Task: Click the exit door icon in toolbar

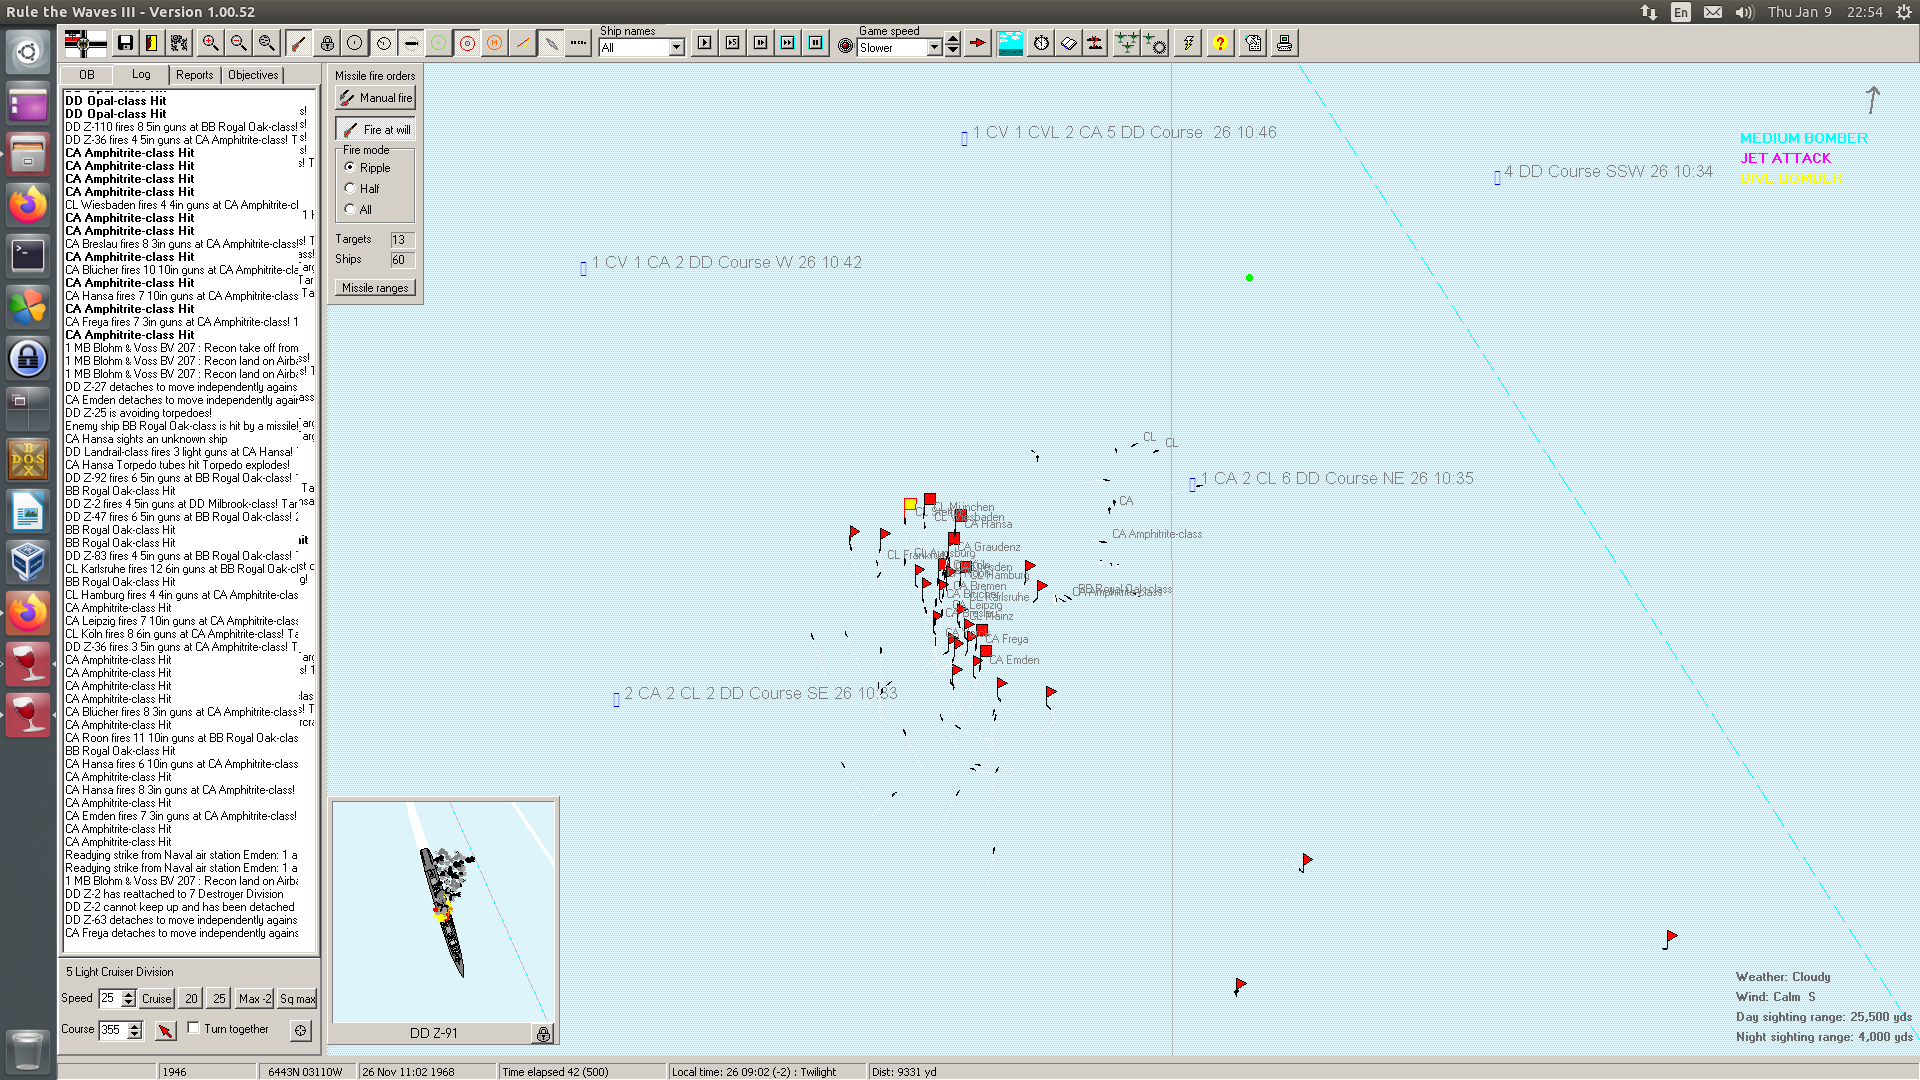Action: (151, 43)
